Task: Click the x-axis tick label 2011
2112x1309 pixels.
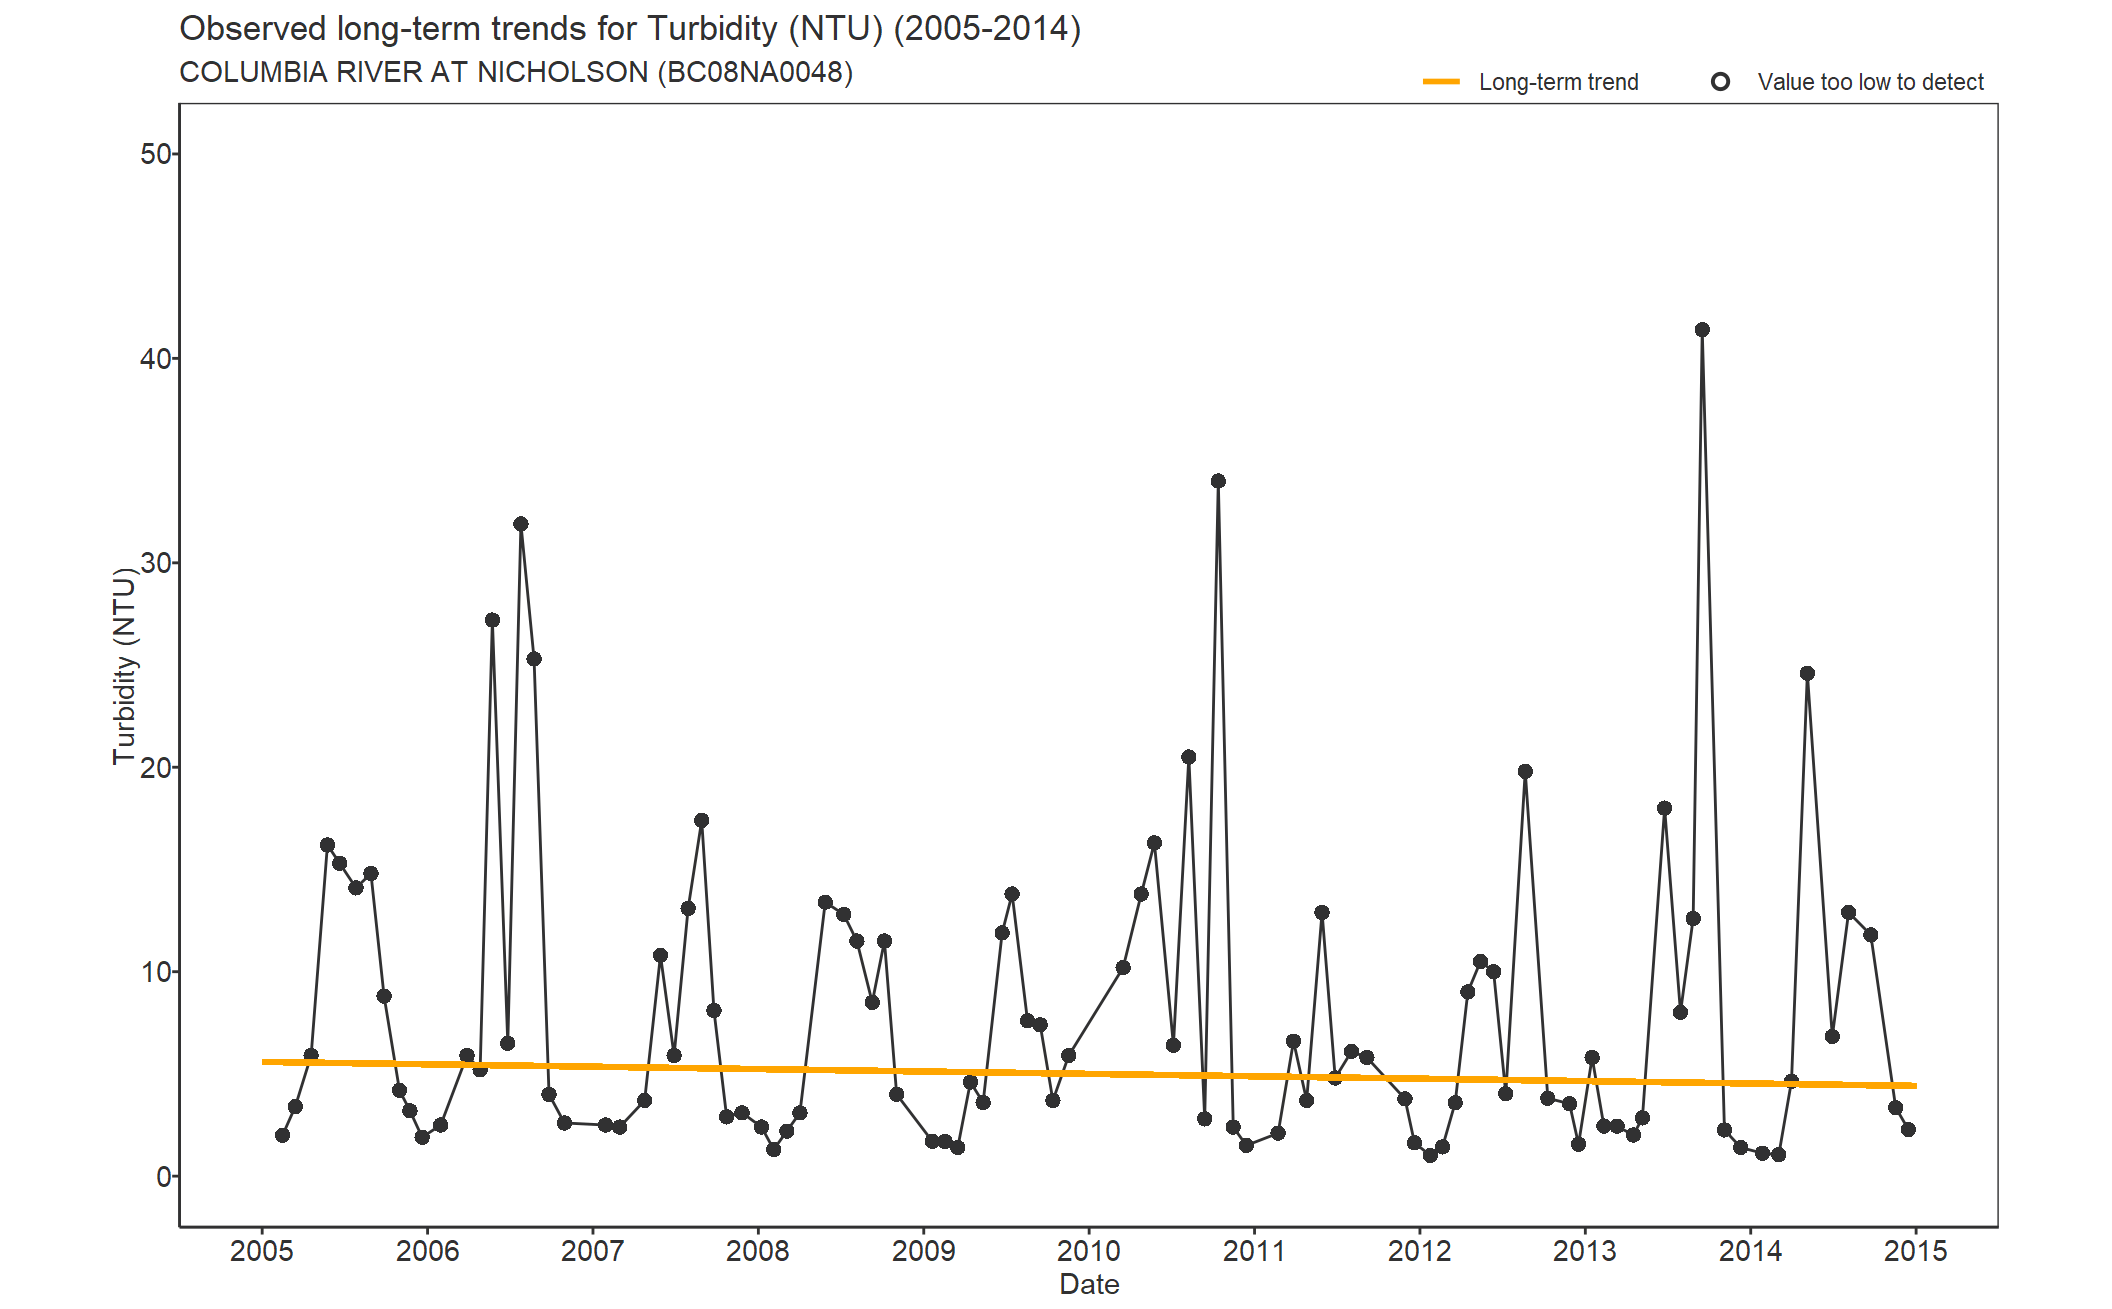Action: point(1254,1251)
